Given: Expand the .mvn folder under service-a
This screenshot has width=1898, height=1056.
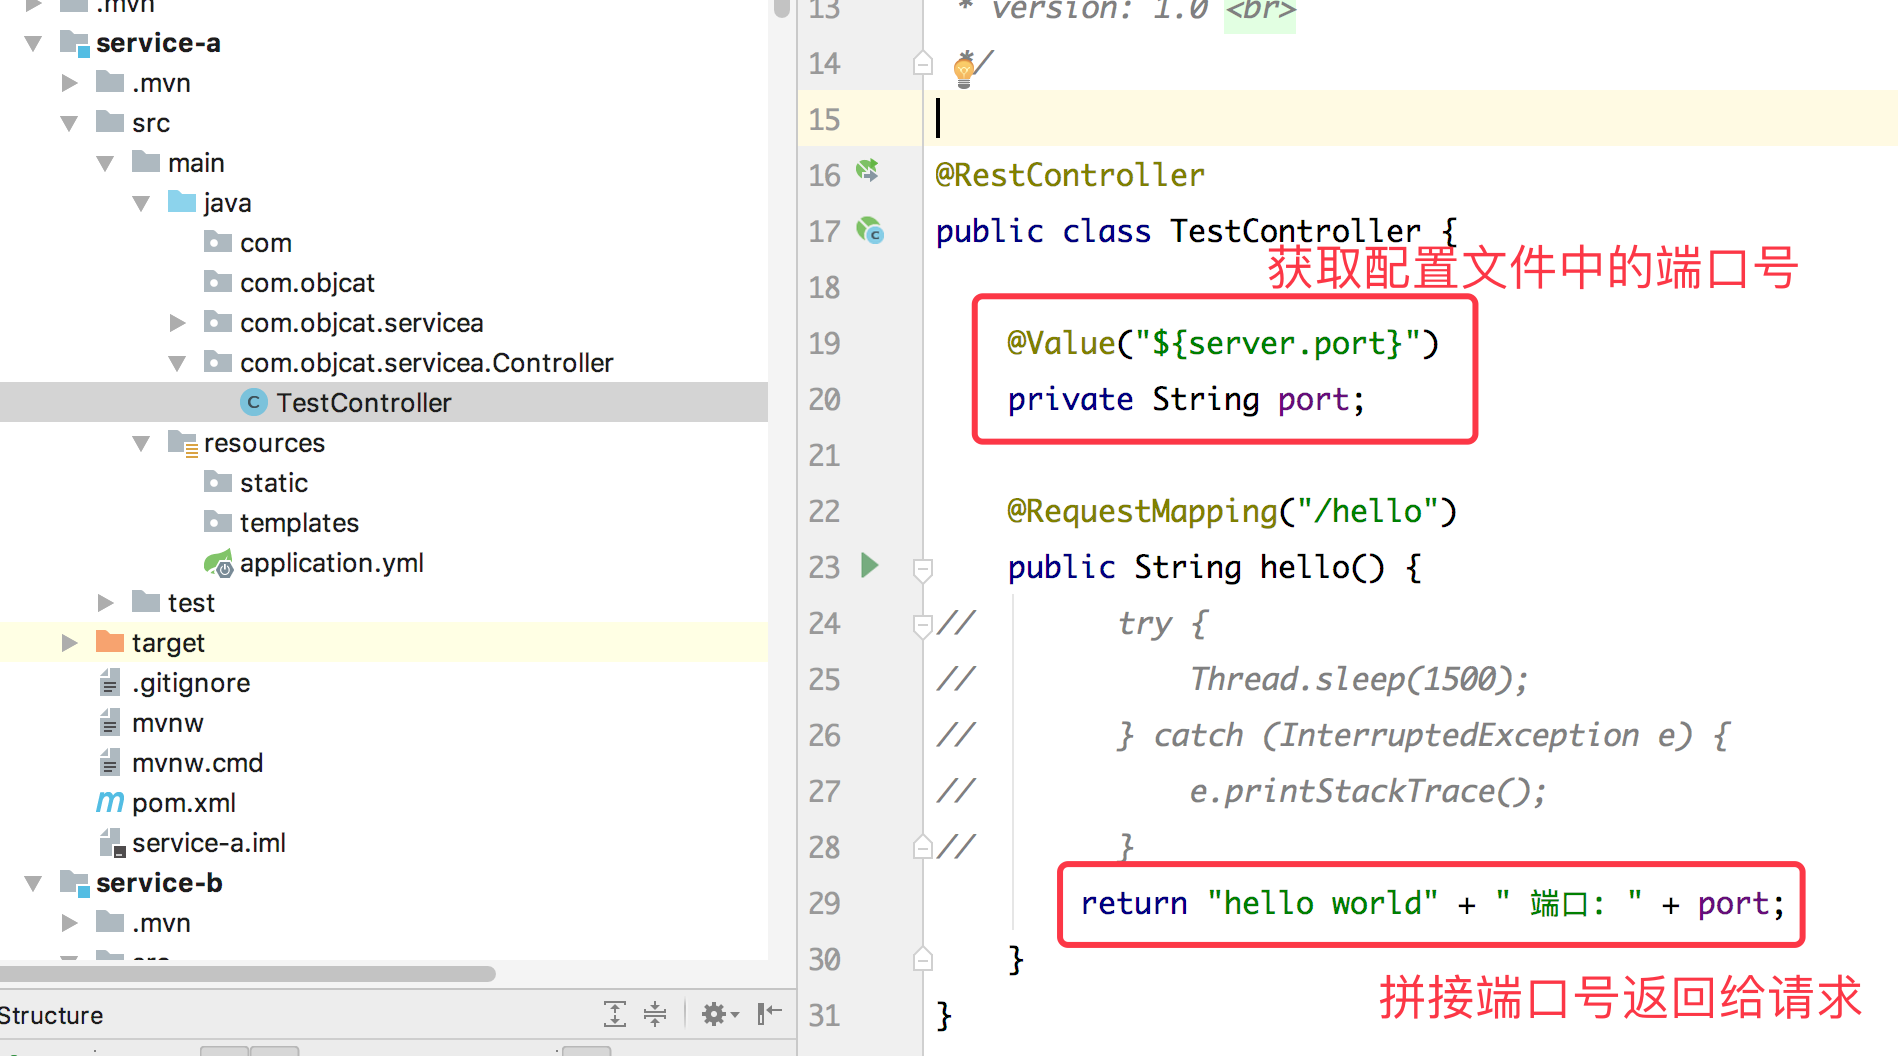Looking at the screenshot, I should [69, 83].
